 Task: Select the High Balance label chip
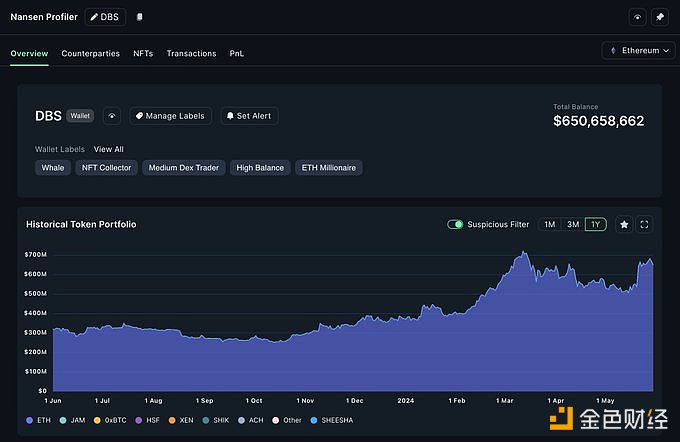[x=260, y=168]
